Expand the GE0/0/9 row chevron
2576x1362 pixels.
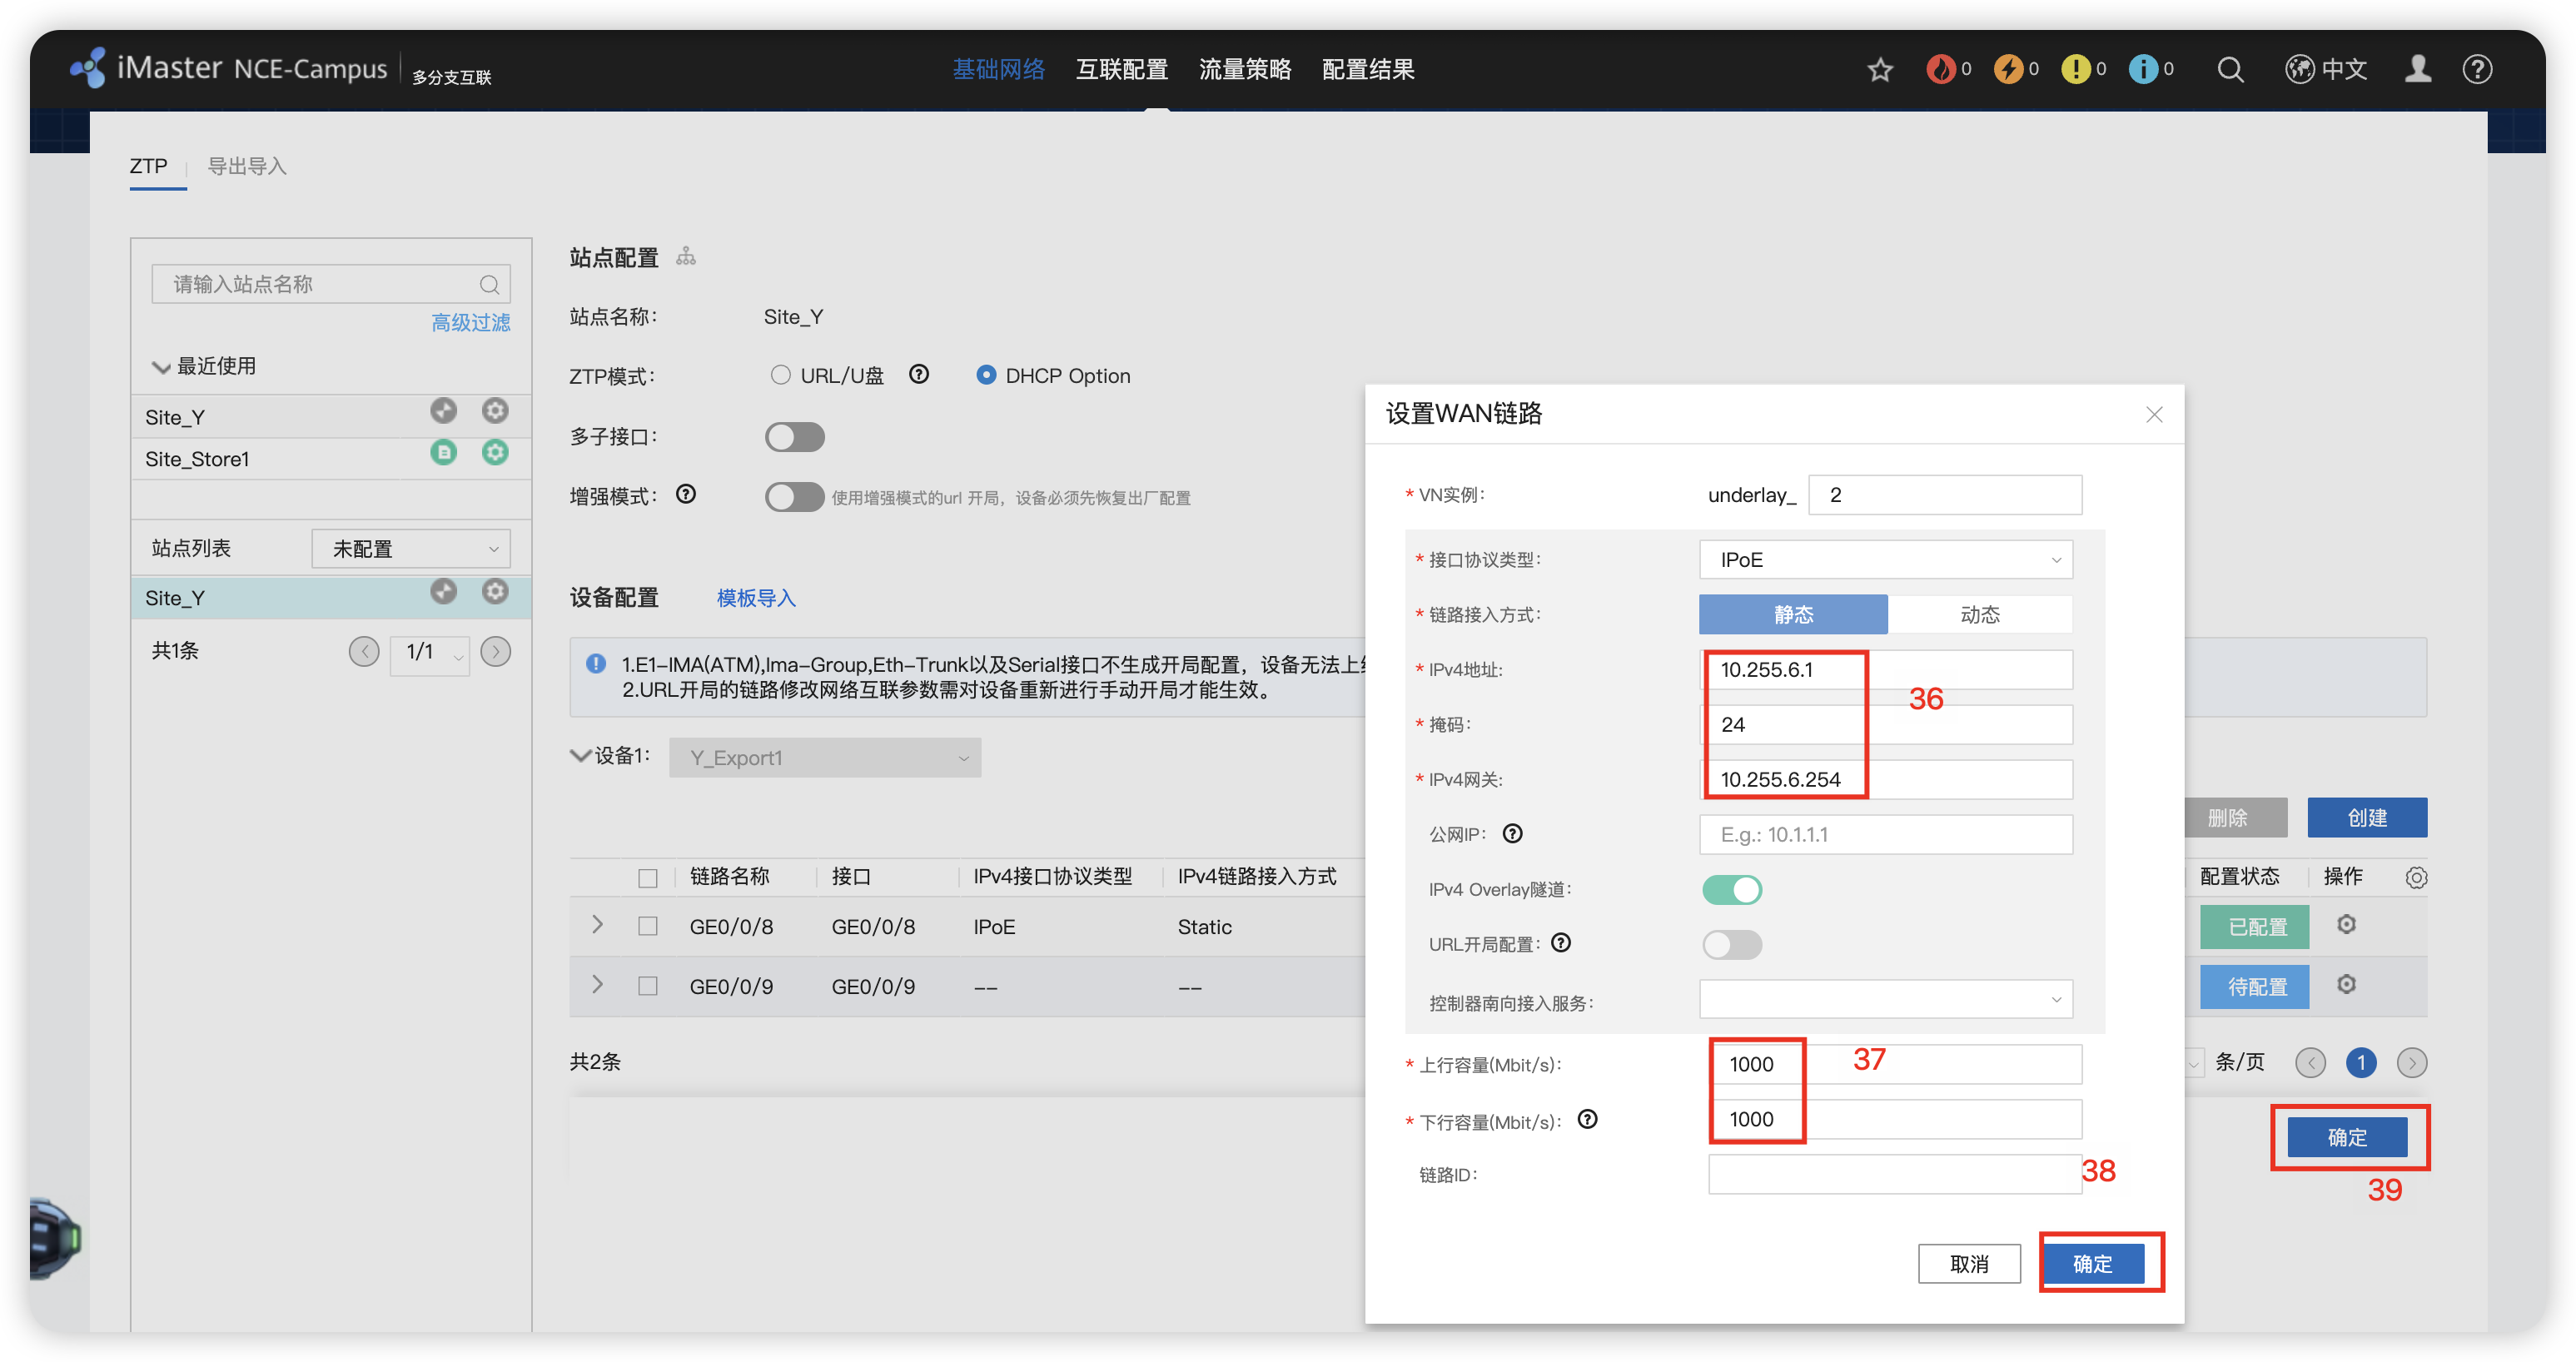[x=597, y=984]
